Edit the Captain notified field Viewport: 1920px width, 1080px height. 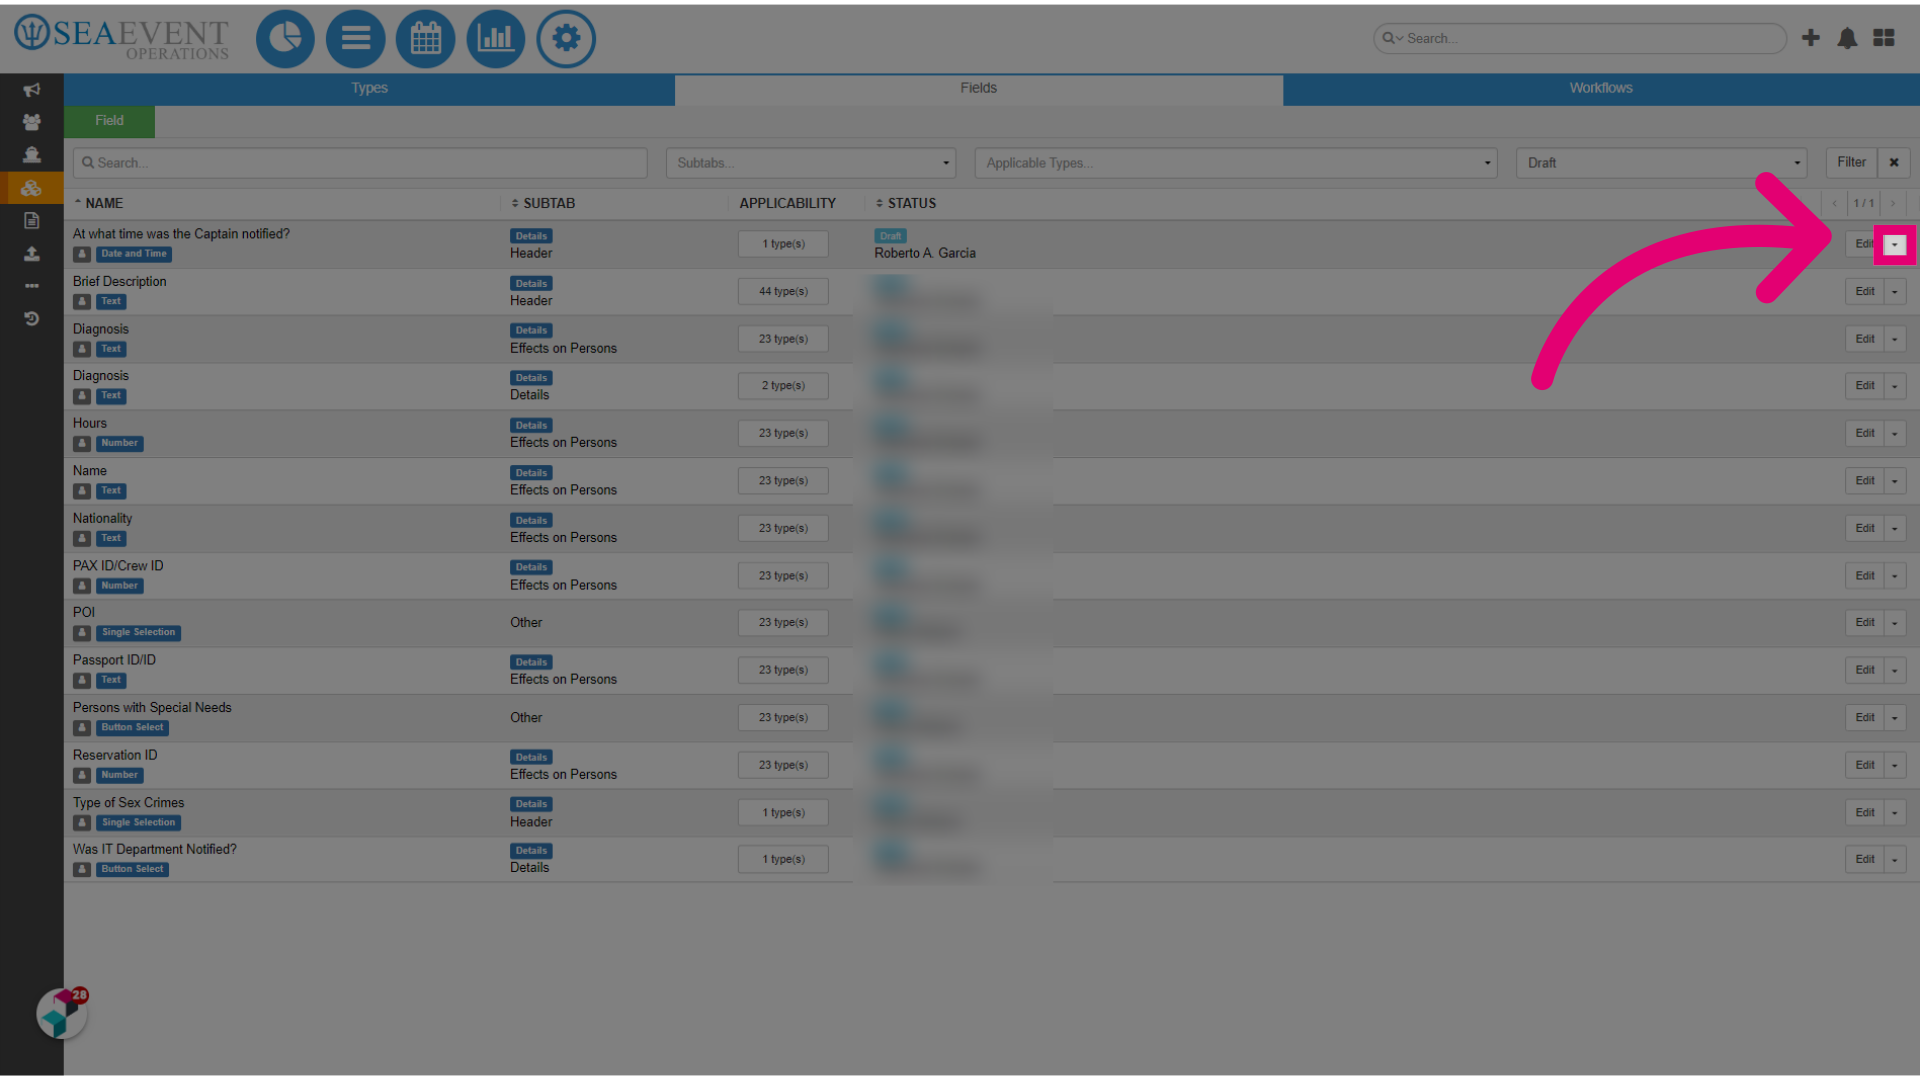(x=1862, y=245)
